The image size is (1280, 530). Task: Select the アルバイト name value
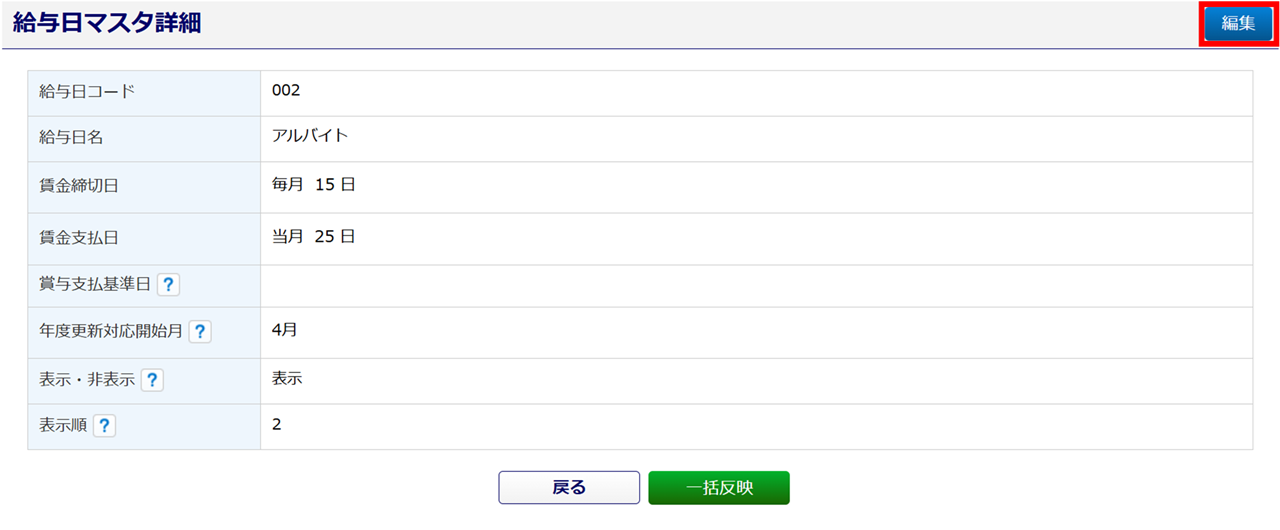tap(310, 136)
